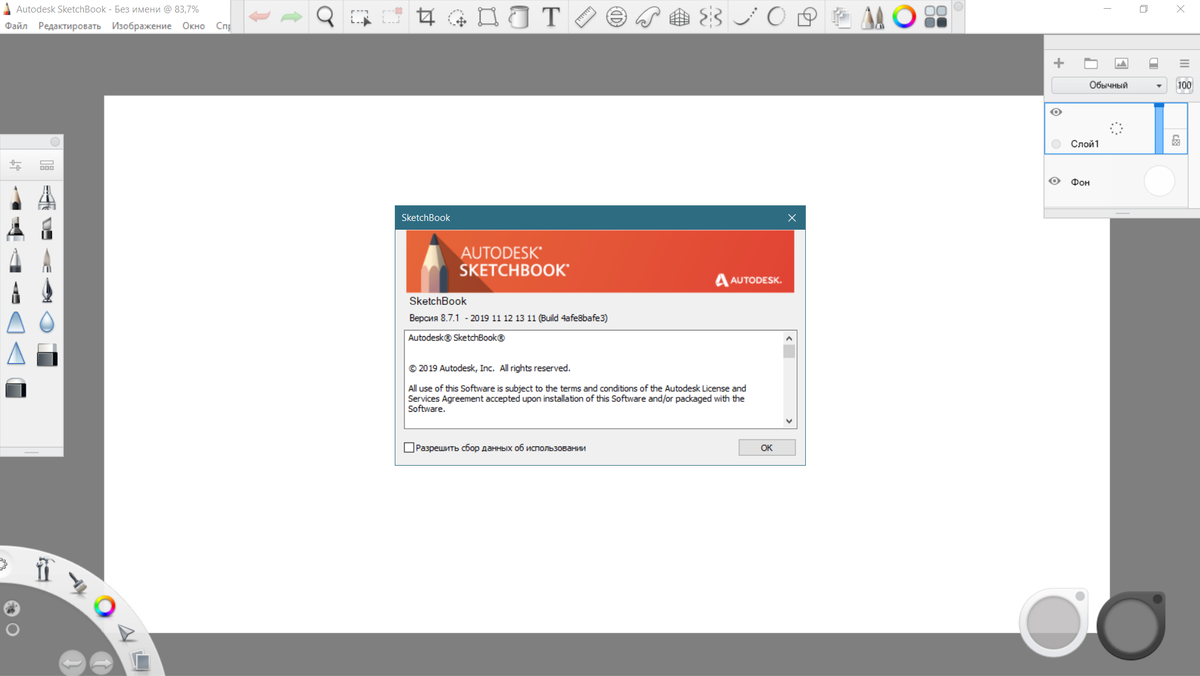Image resolution: width=1200 pixels, height=676 pixels.
Task: Enable the French Curve guide
Action: [648, 17]
